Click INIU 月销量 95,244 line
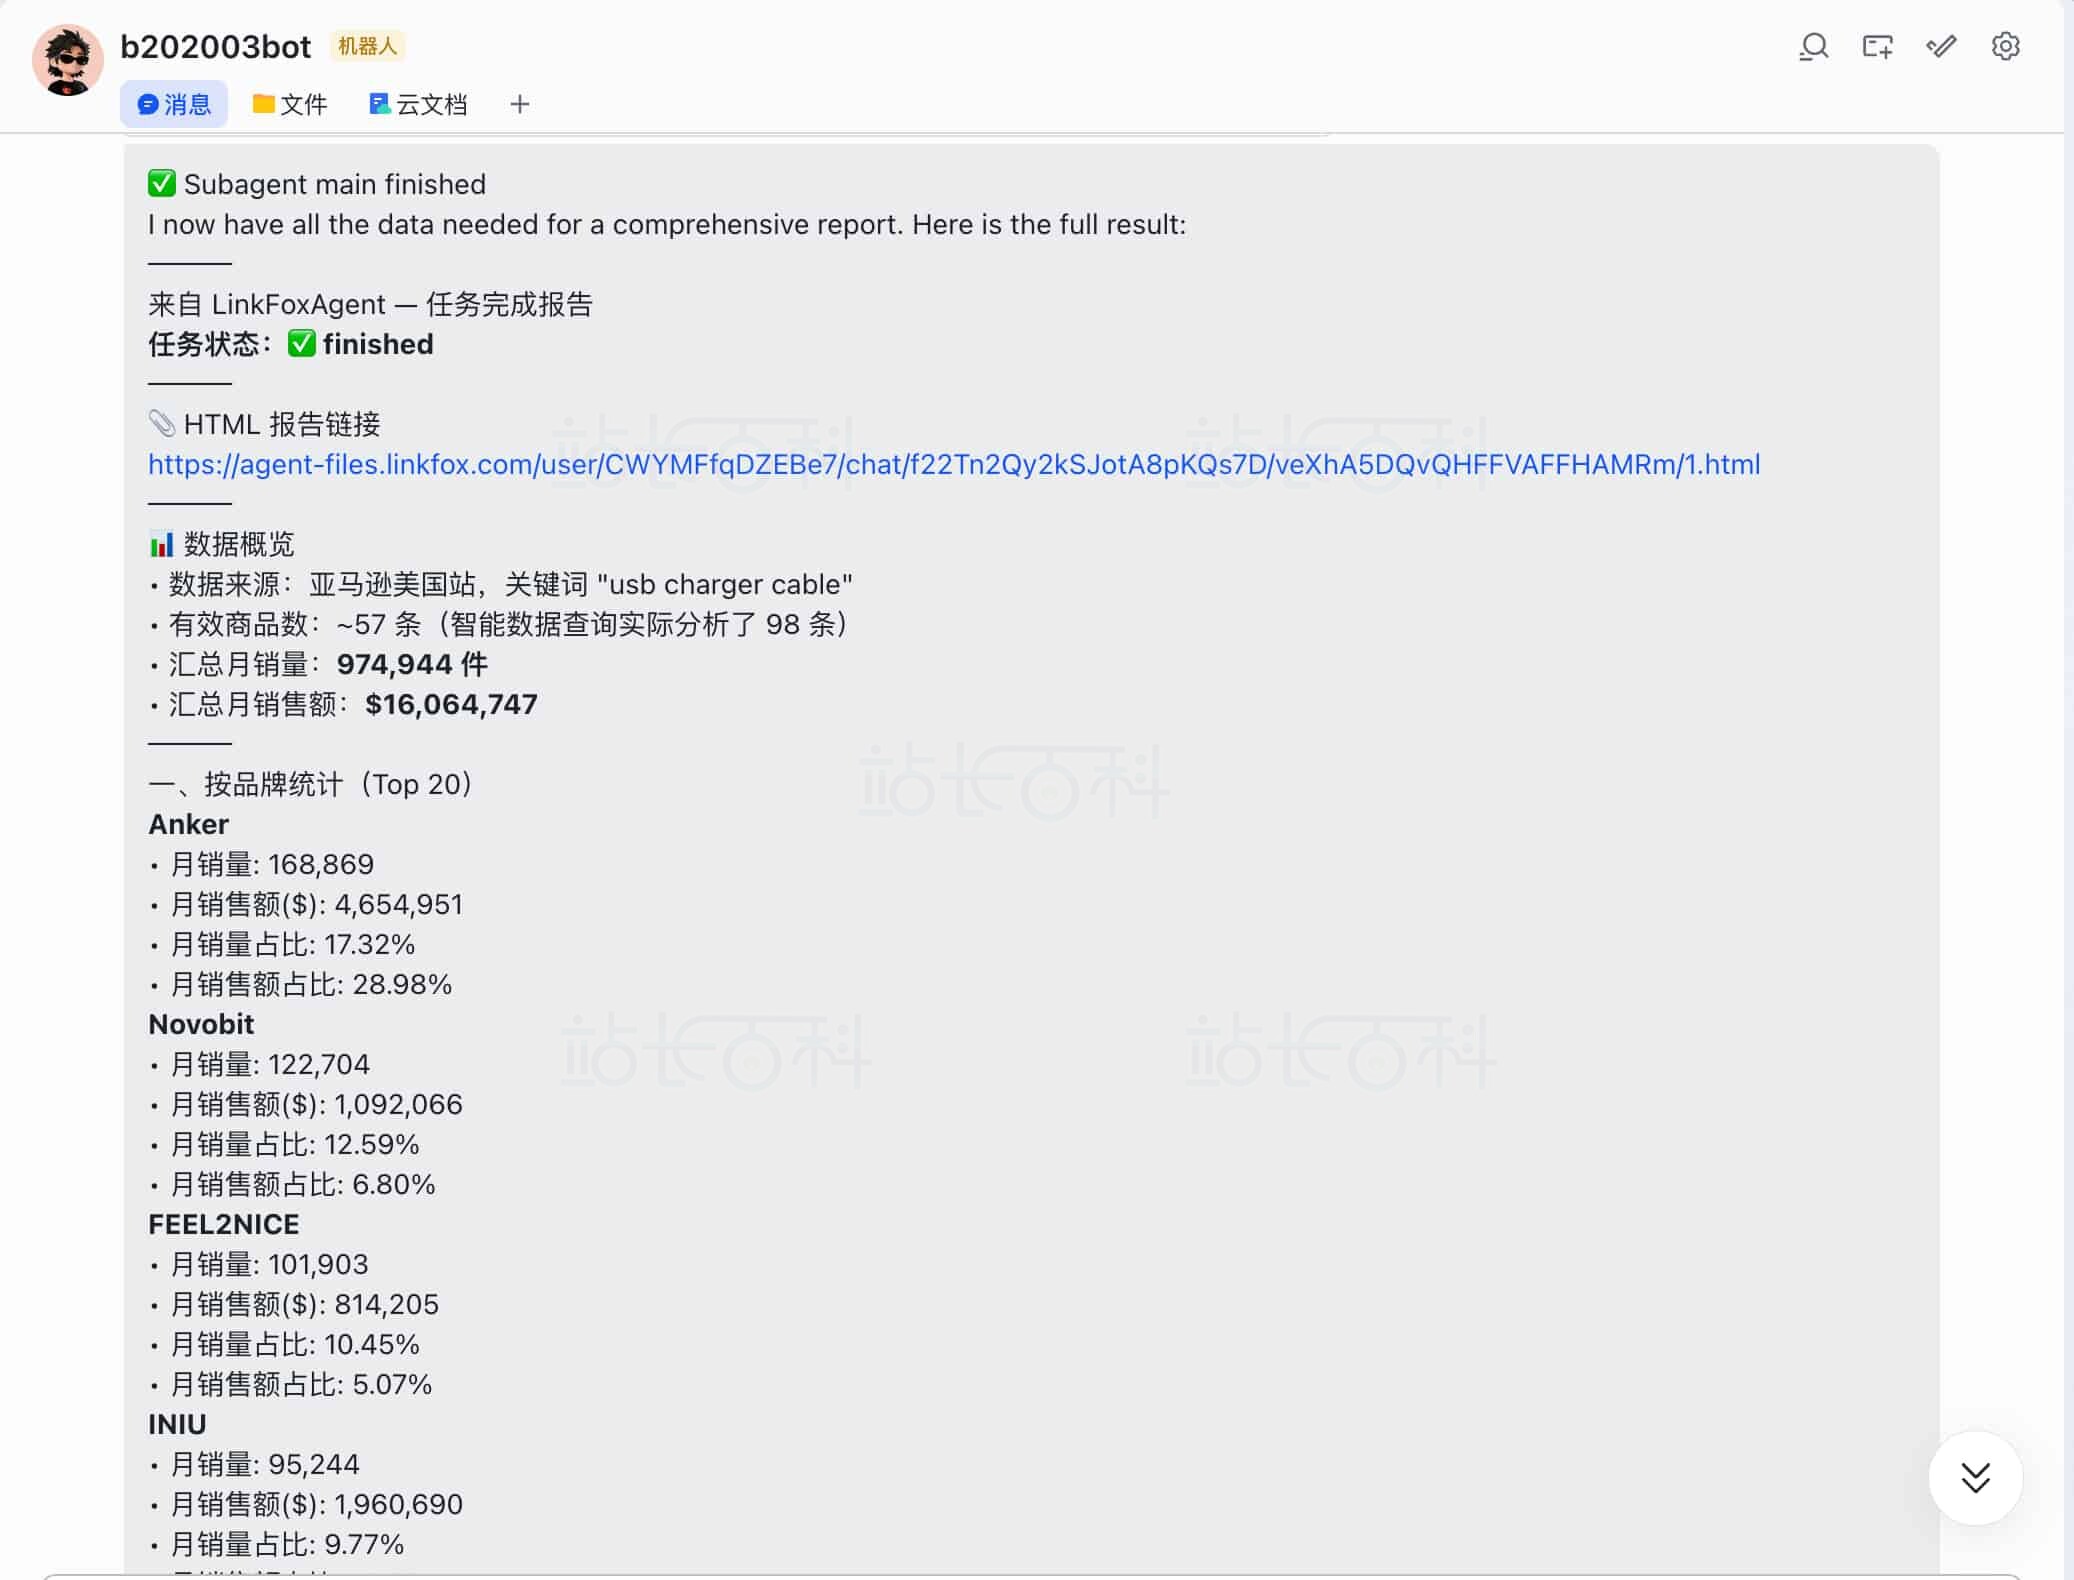2074x1580 pixels. tap(254, 1464)
